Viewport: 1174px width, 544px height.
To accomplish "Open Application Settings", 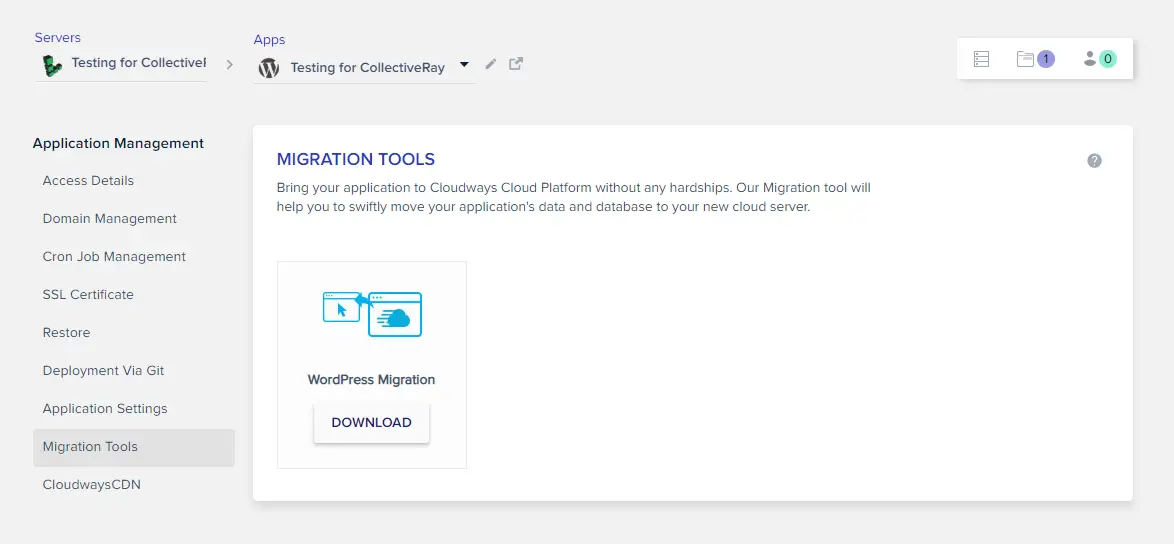I will click(105, 409).
